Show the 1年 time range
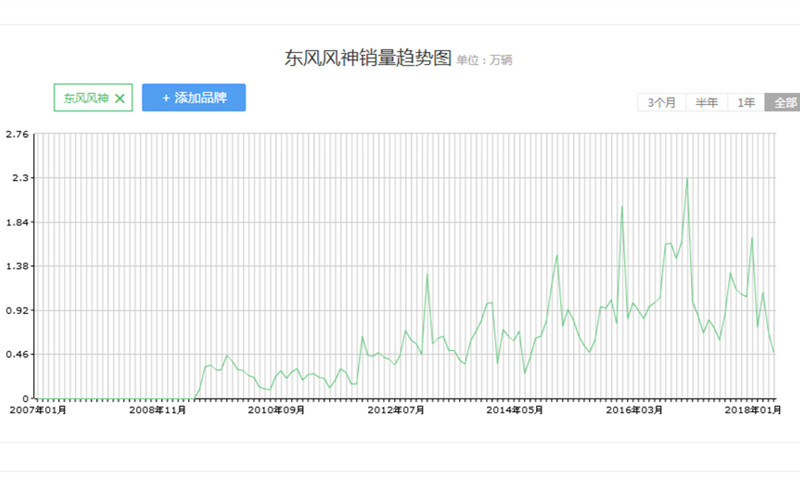Image resolution: width=800 pixels, height=480 pixels. (x=746, y=102)
